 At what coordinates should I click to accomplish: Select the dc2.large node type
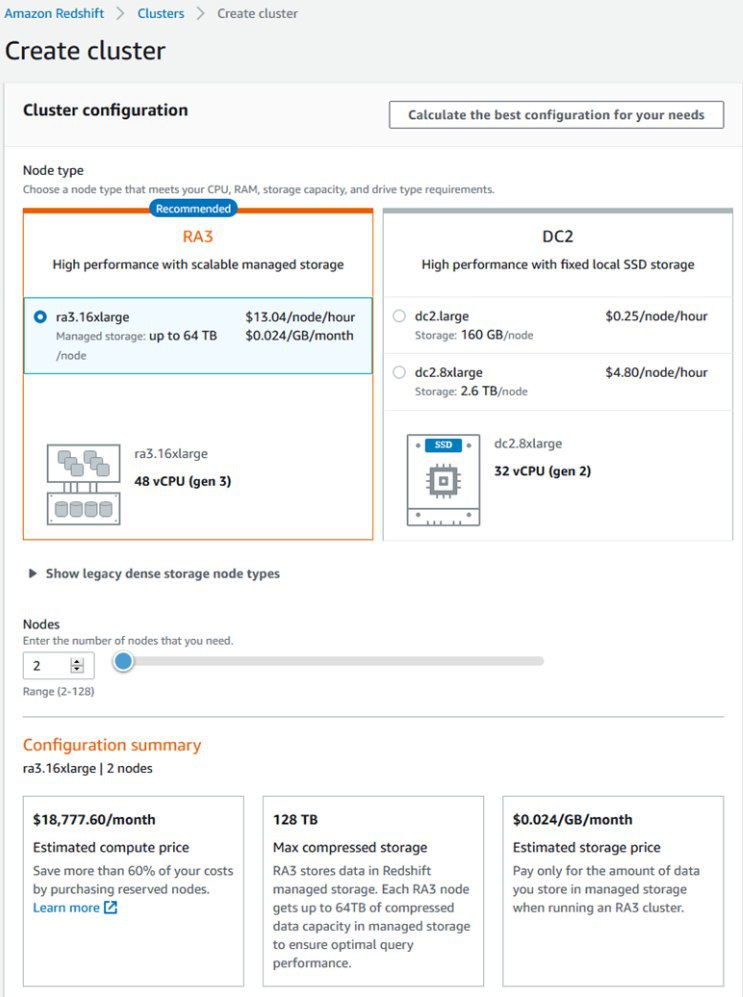[x=400, y=316]
